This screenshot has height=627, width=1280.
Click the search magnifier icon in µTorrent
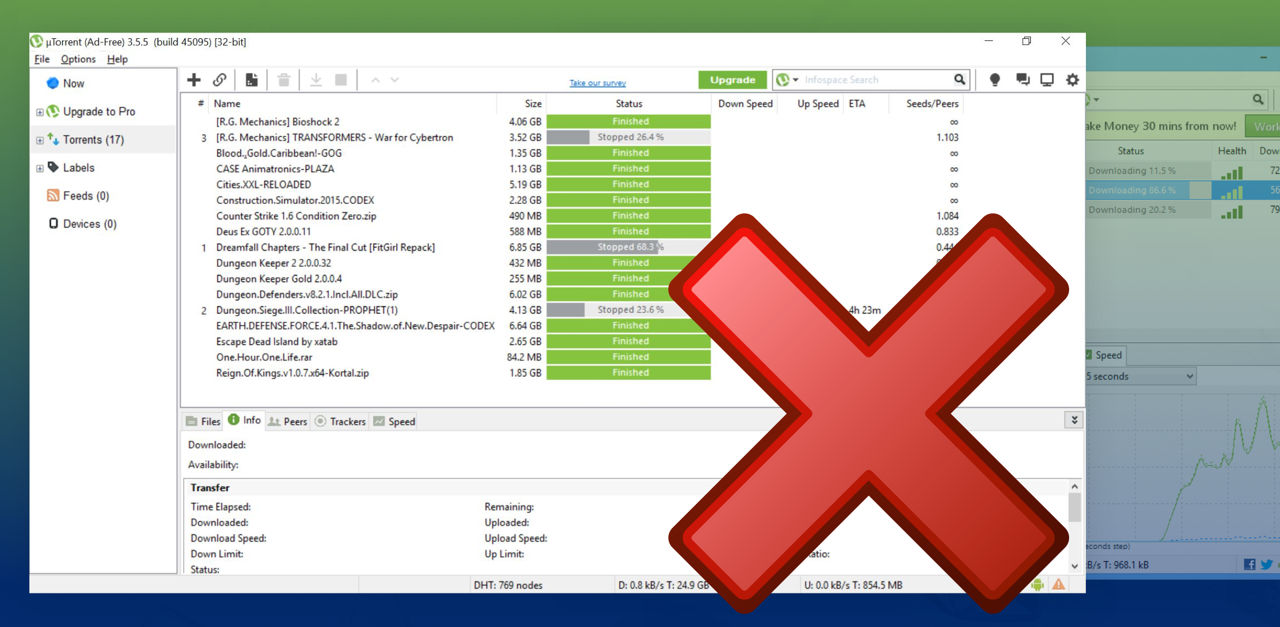[960, 80]
